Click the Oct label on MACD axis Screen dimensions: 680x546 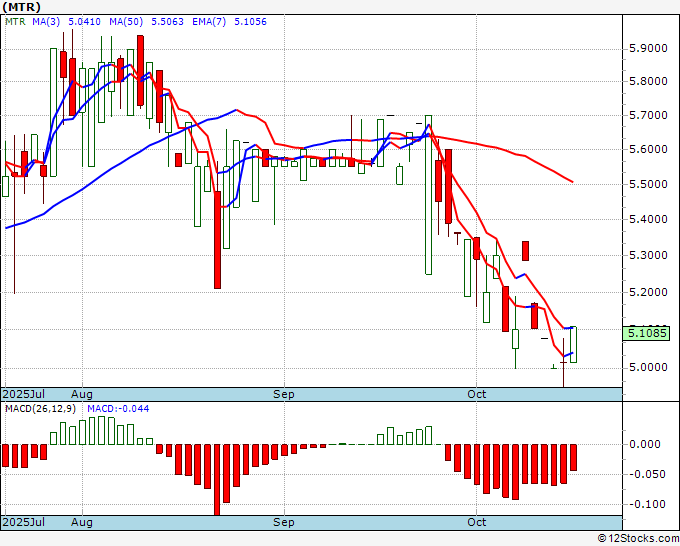tap(477, 522)
